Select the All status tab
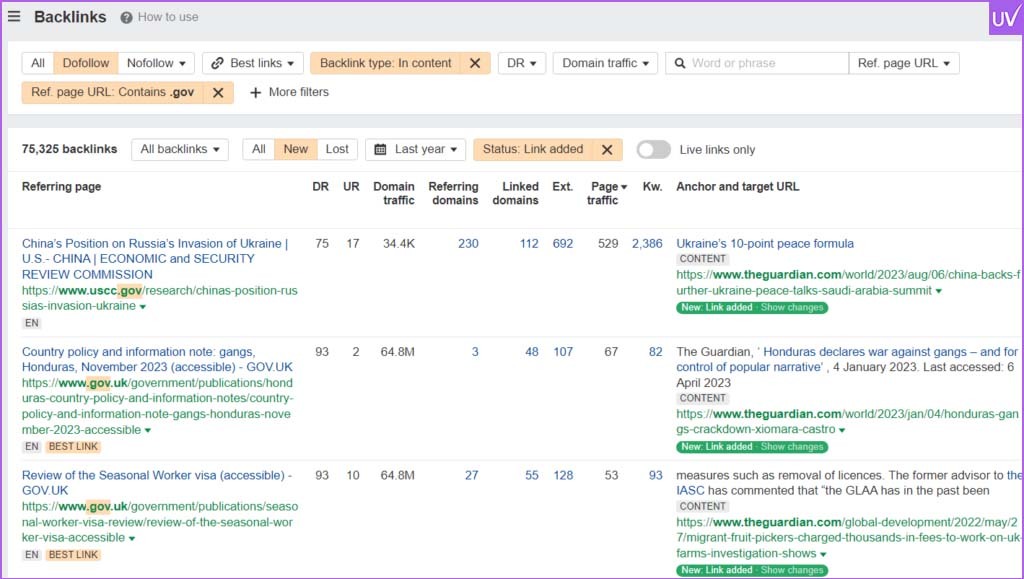Image resolution: width=1024 pixels, height=579 pixels. tap(259, 149)
